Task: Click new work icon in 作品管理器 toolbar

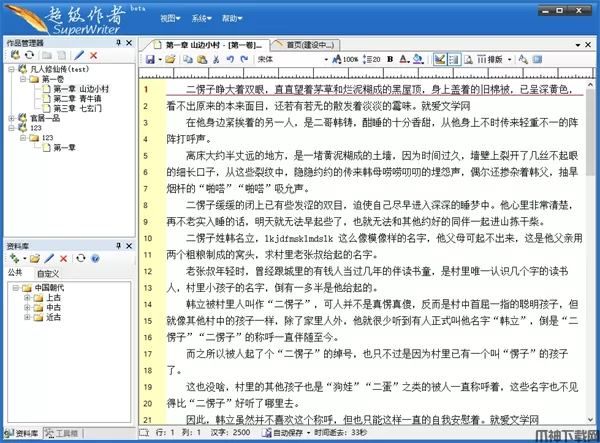Action: 15,55
